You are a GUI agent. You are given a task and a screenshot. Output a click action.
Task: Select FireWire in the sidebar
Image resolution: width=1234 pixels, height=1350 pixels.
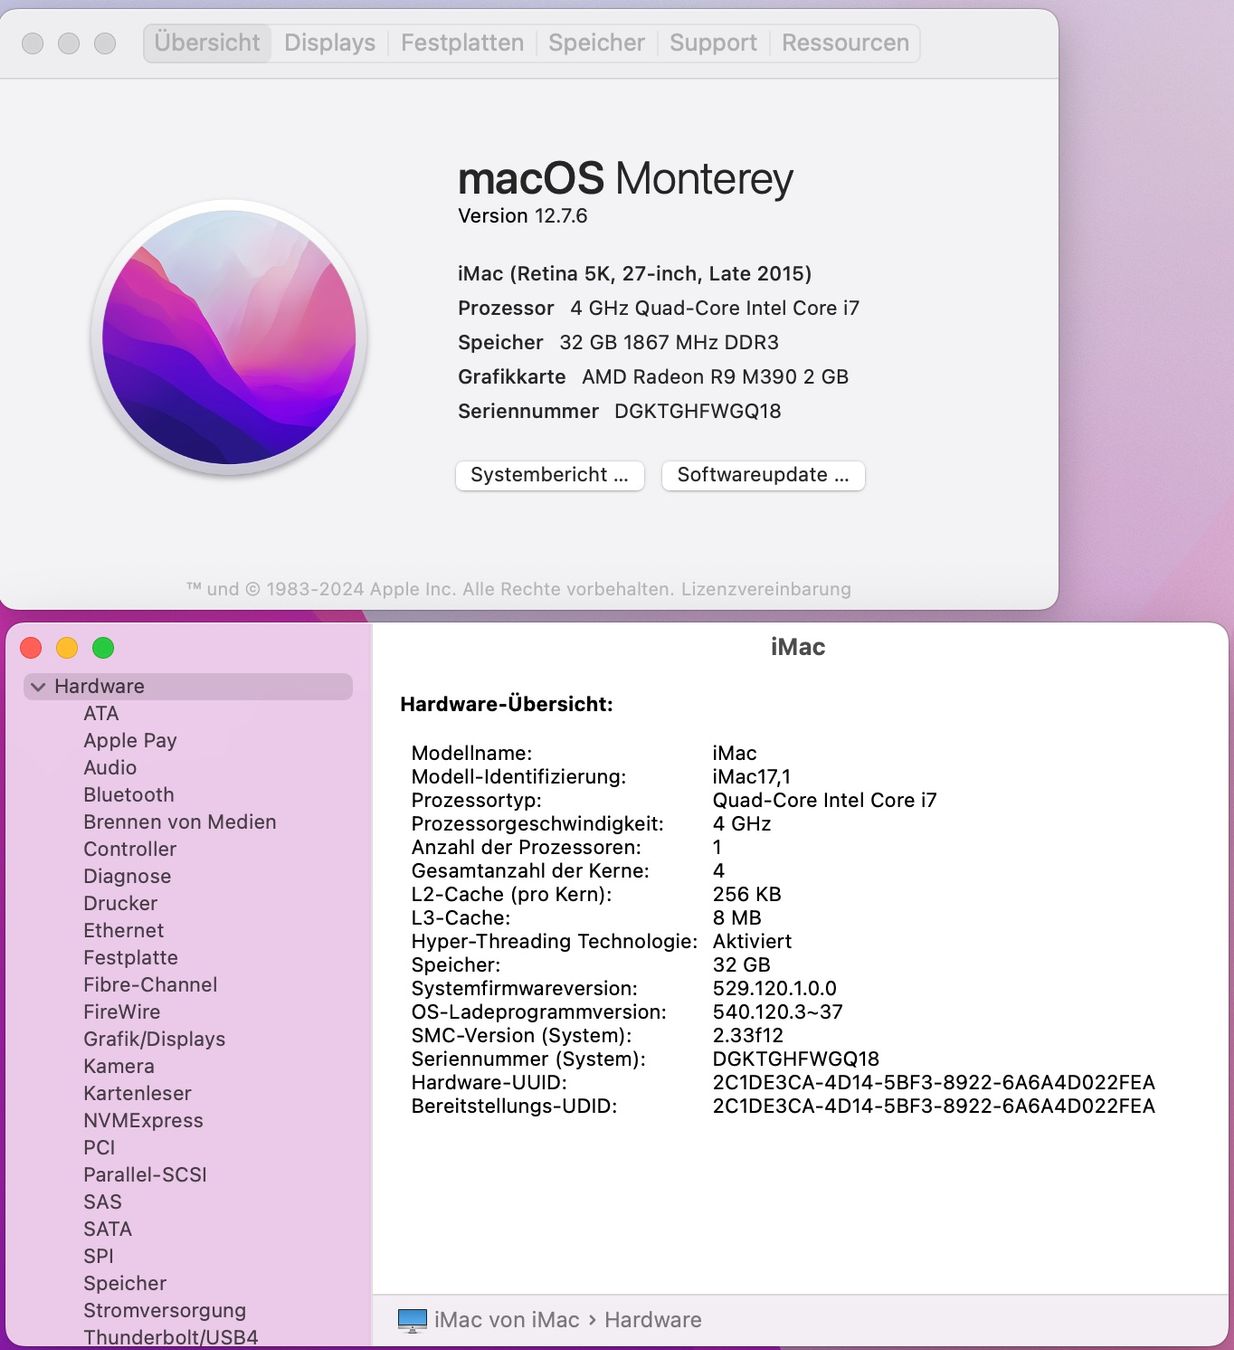pos(121,1011)
